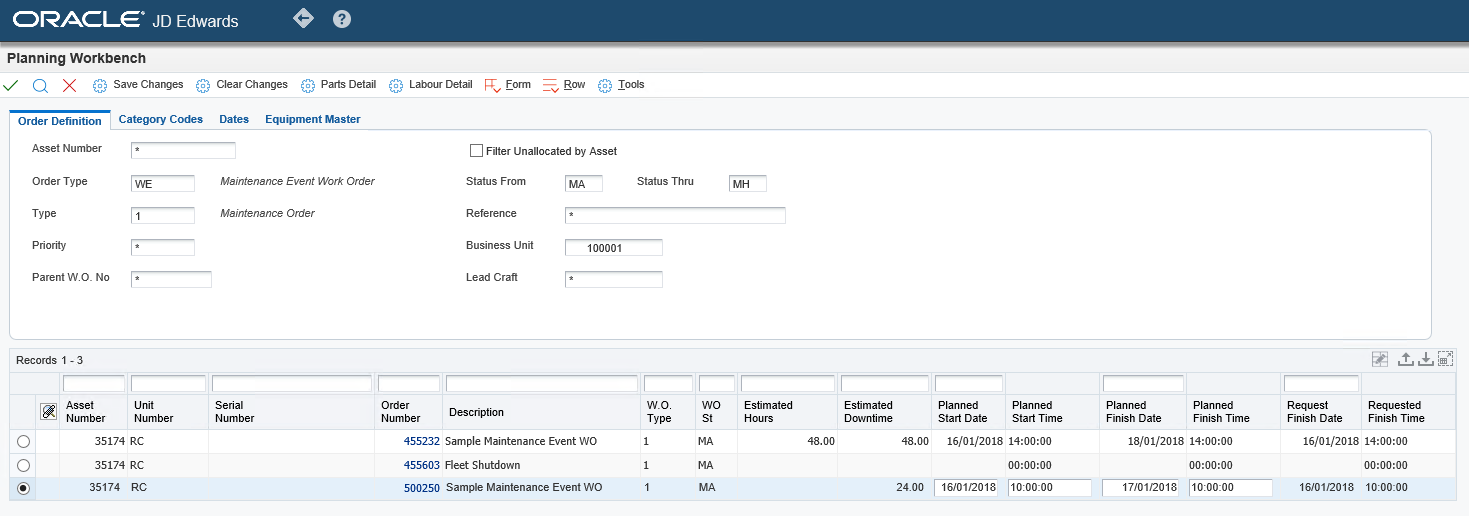
Task: Click the customize grid pencil icon
Action: [1380, 359]
